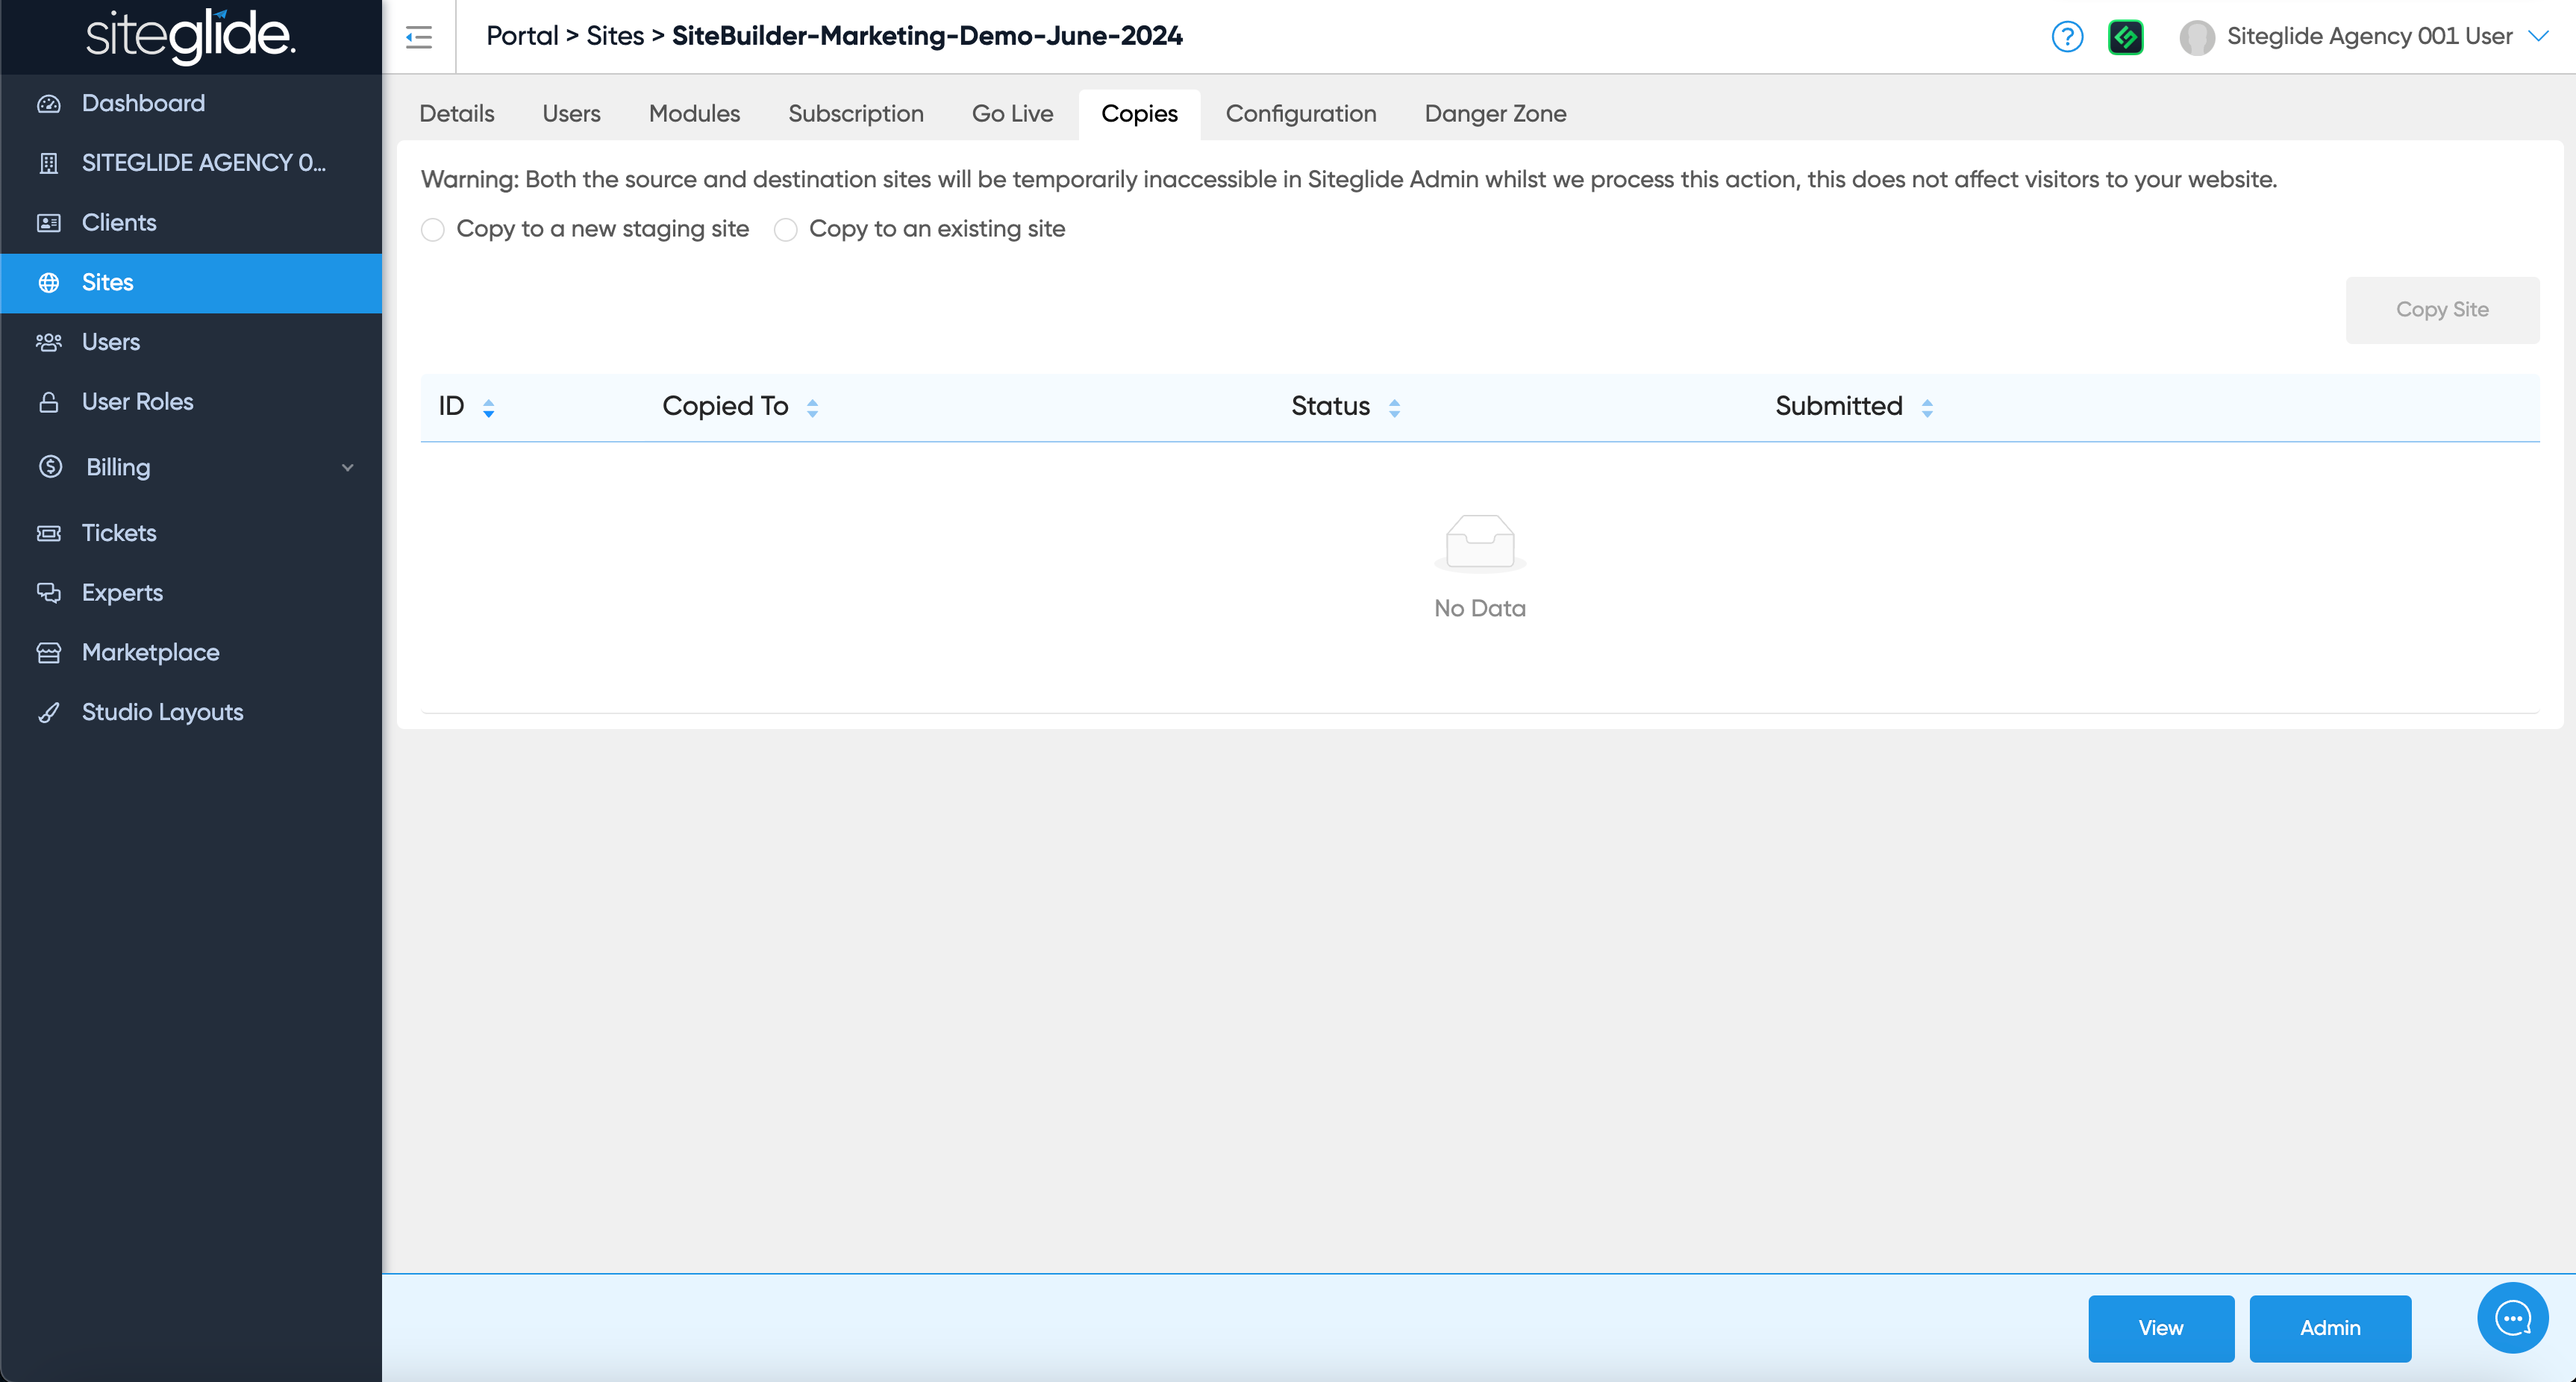Viewport: 2576px width, 1382px height.
Task: Open the help question mark icon
Action: coord(2066,37)
